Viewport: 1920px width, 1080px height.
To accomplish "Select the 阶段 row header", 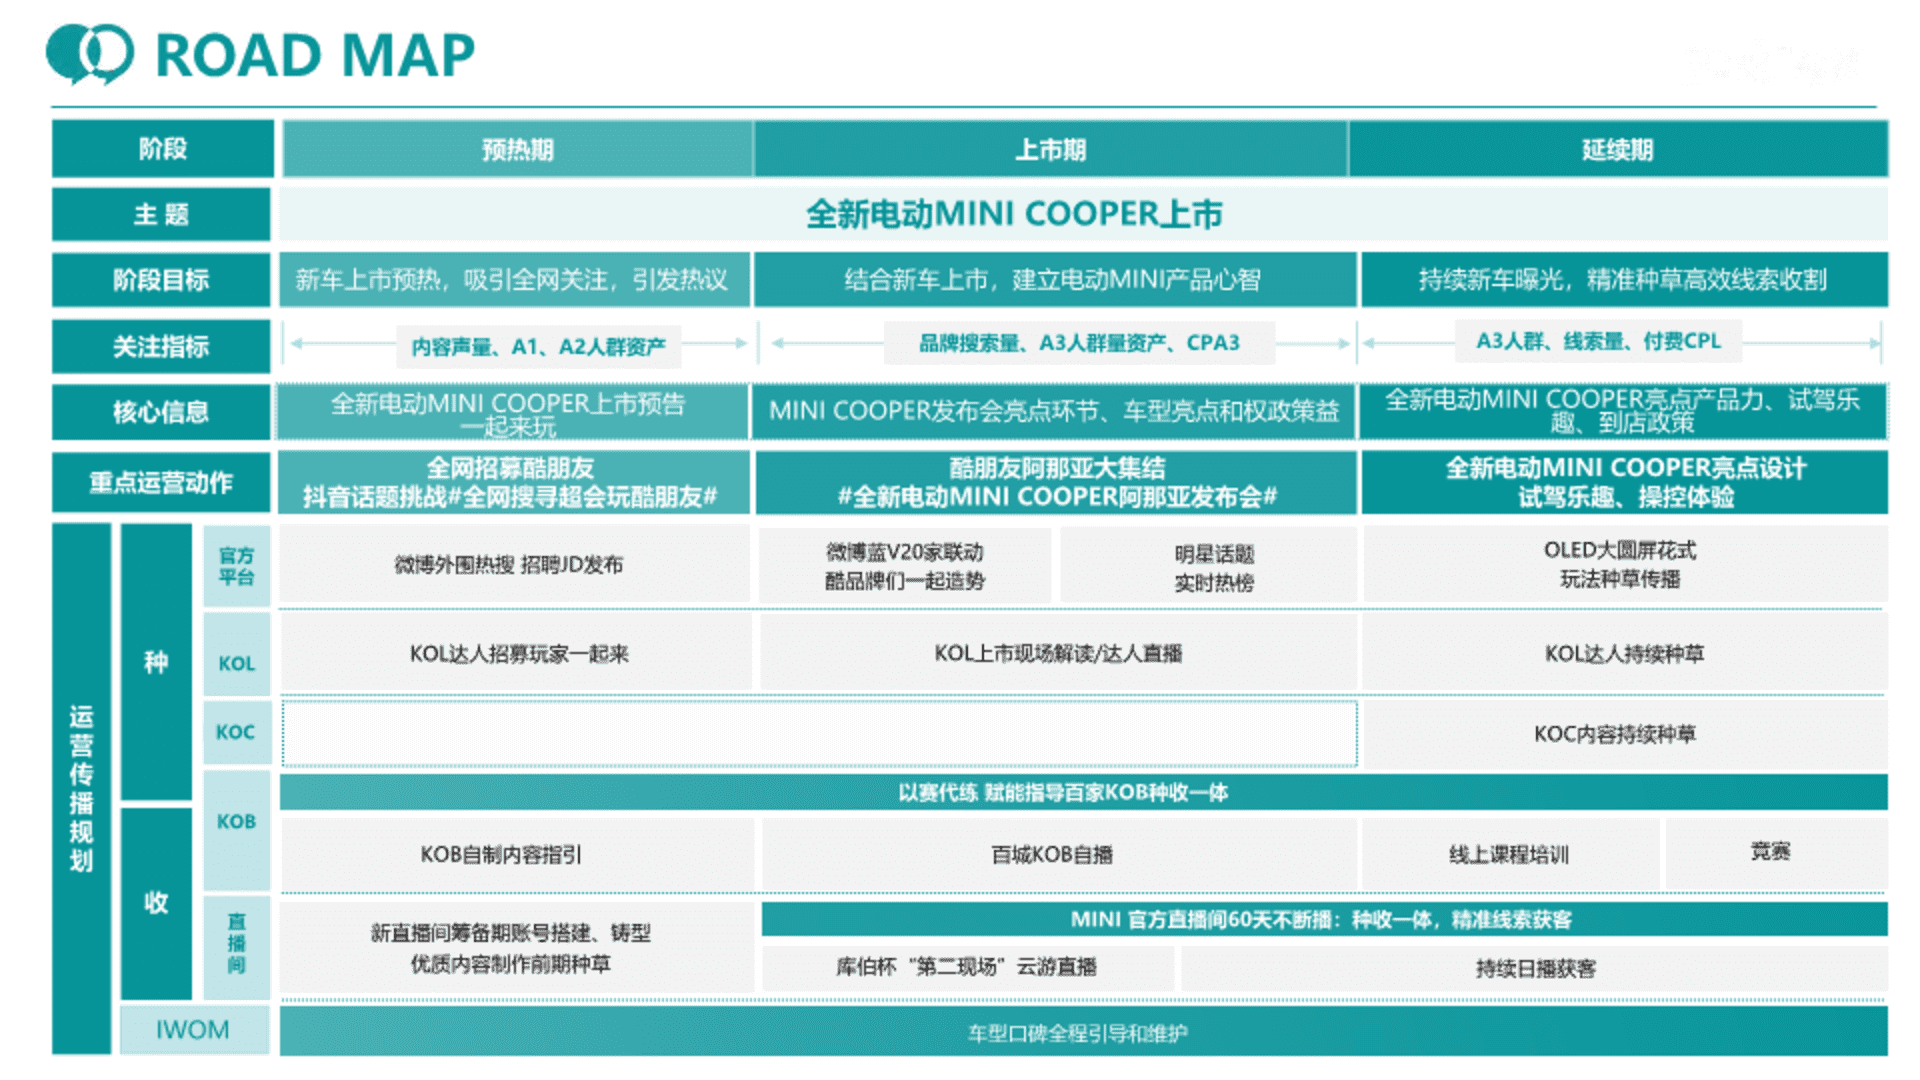I will click(x=162, y=149).
